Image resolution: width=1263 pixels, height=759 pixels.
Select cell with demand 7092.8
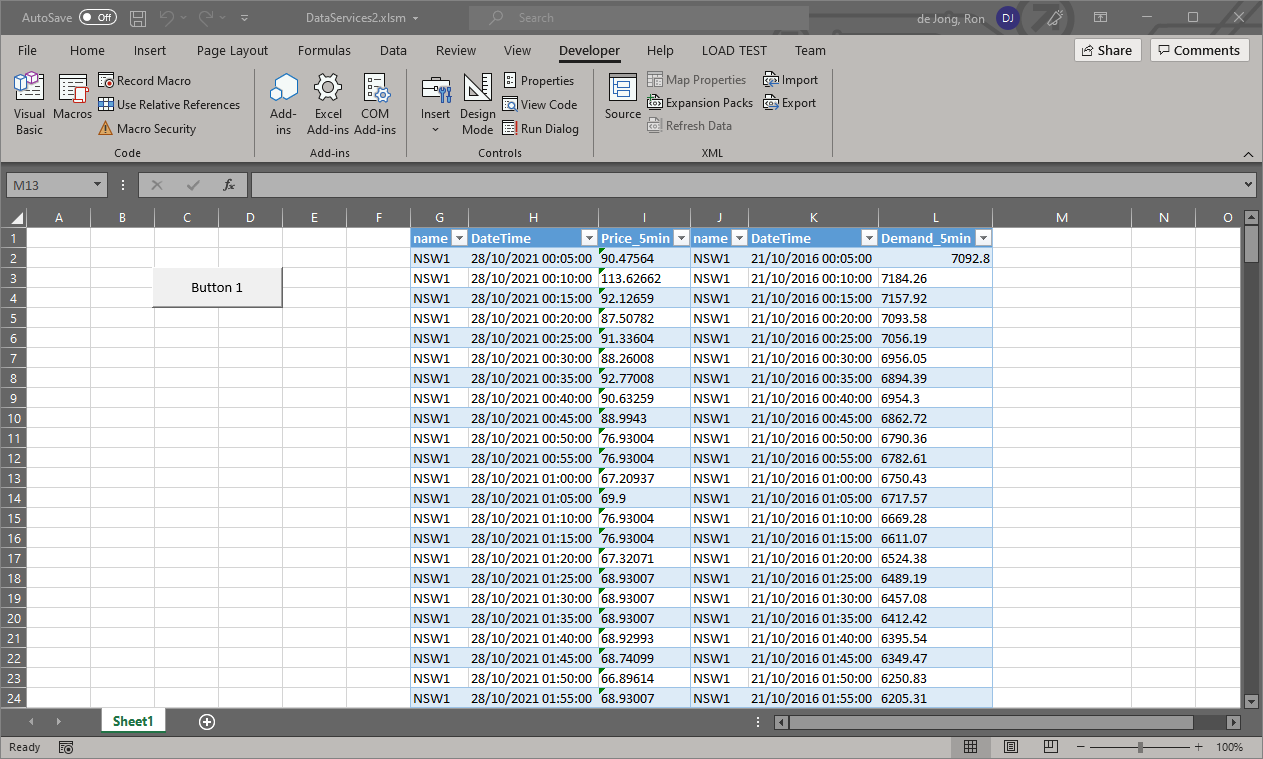pyautogui.click(x=935, y=258)
